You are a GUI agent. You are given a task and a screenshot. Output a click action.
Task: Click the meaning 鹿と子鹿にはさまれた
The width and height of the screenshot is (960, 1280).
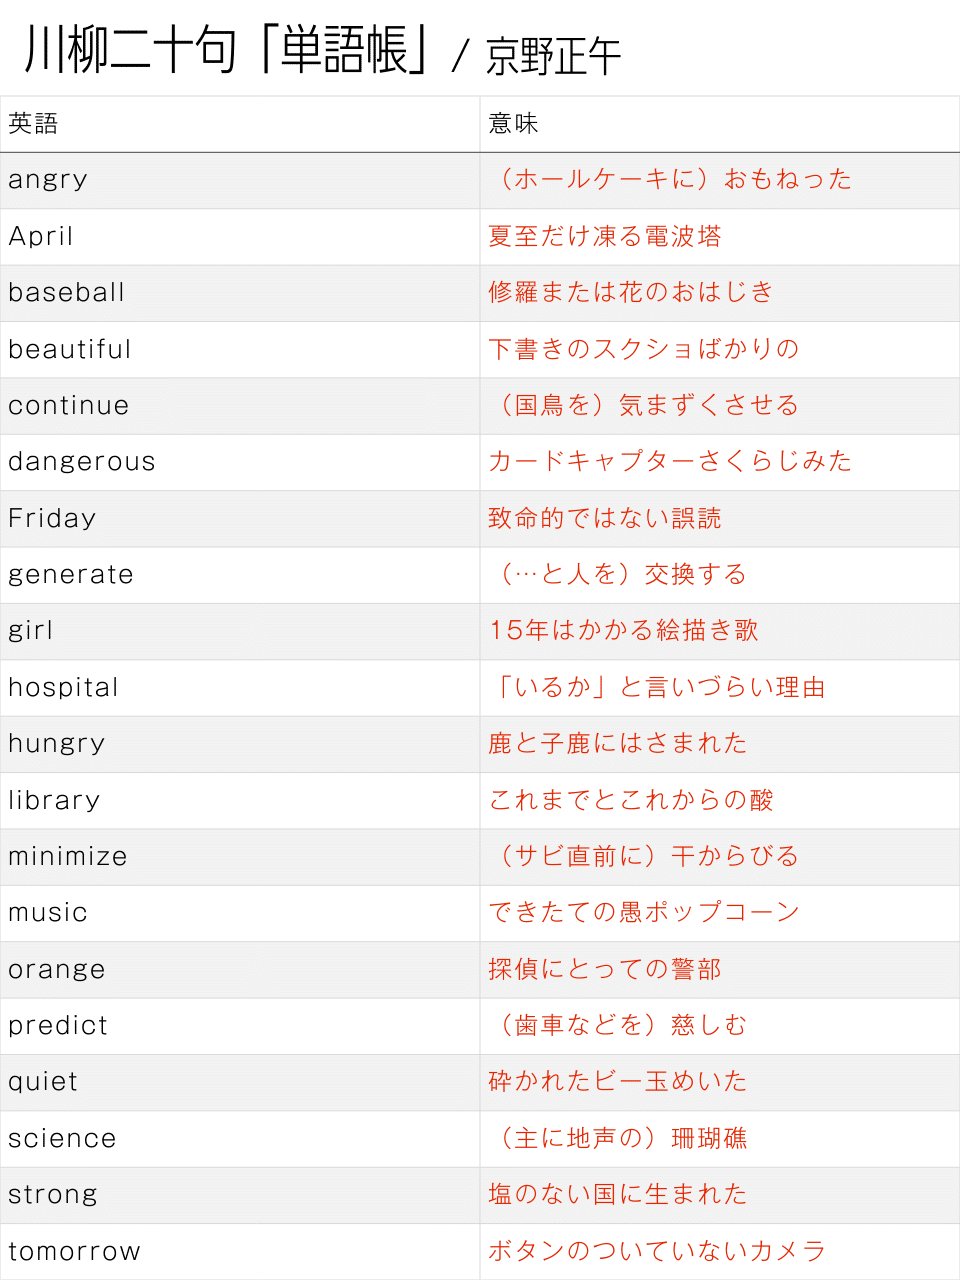pos(618,743)
